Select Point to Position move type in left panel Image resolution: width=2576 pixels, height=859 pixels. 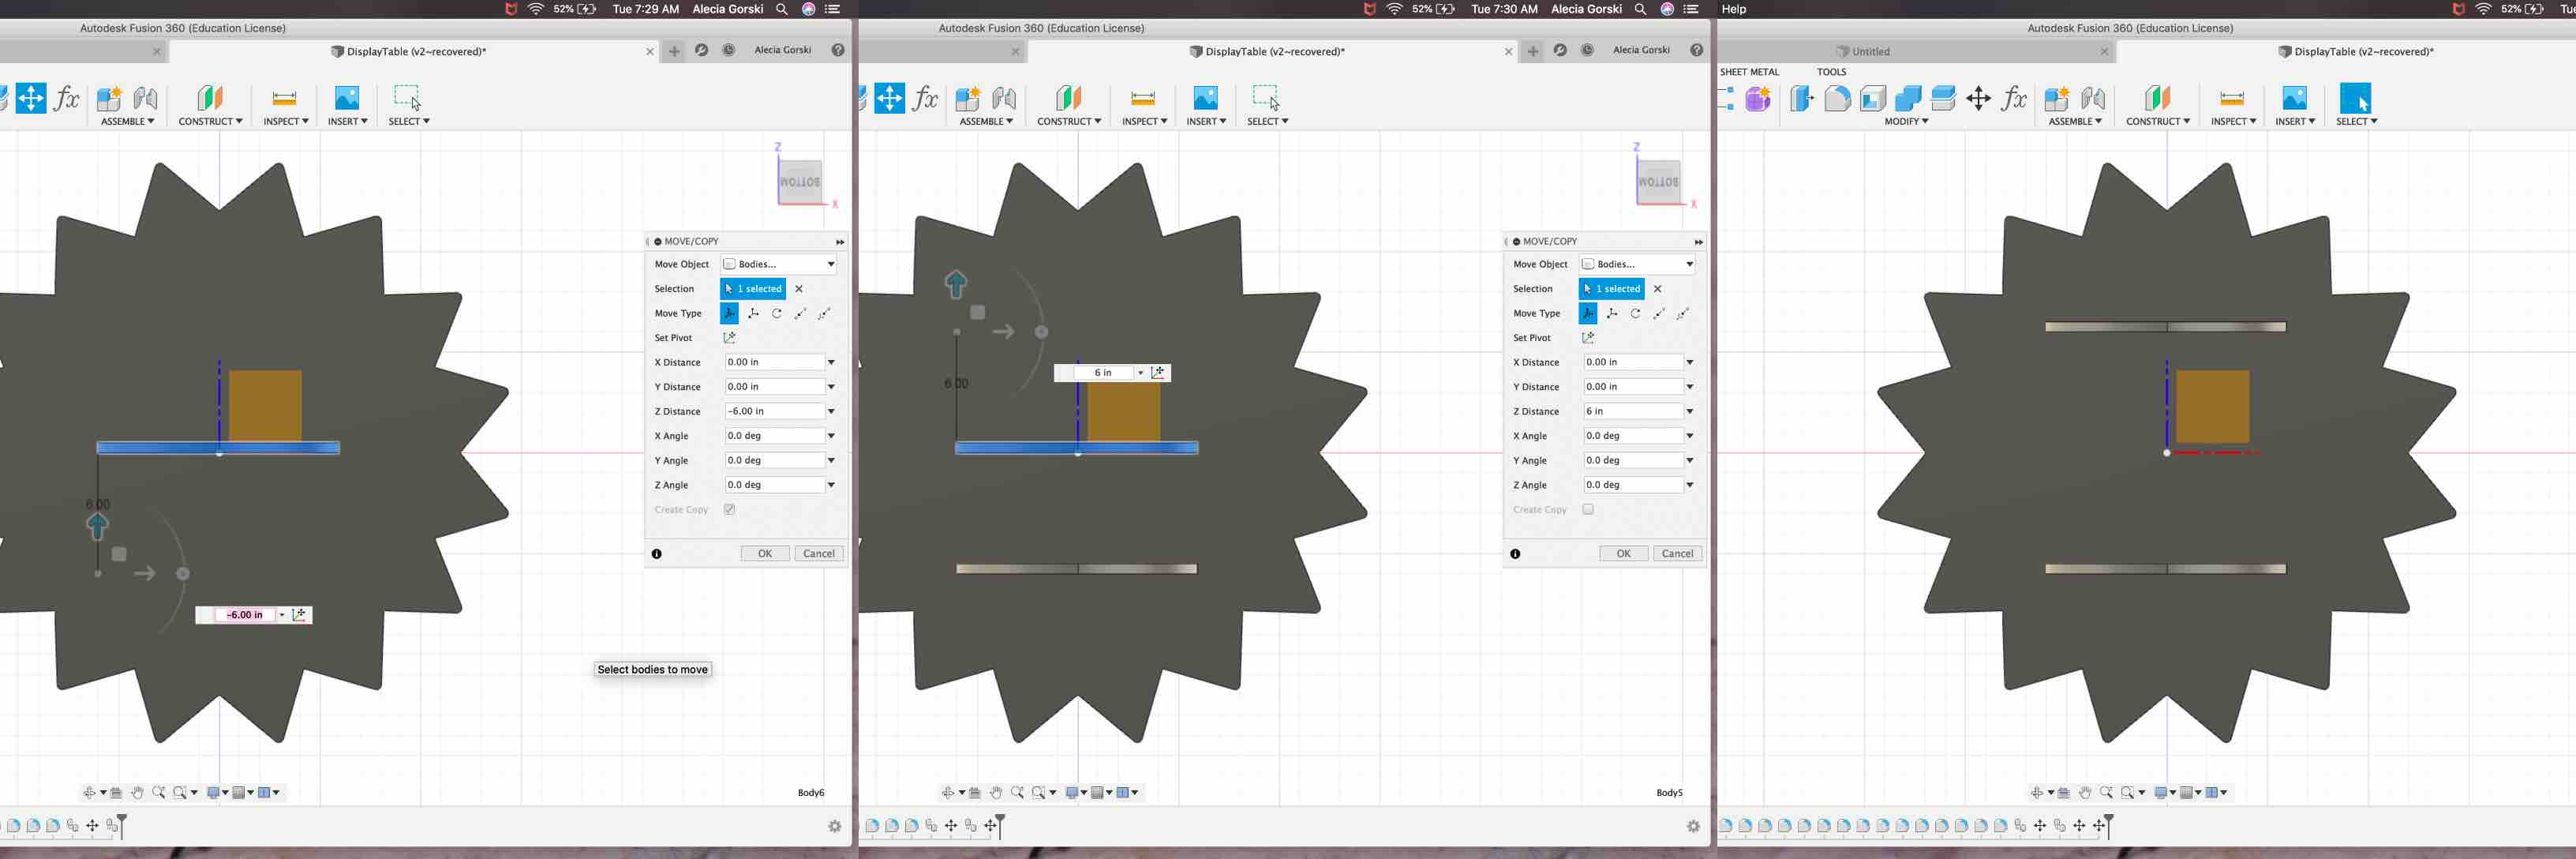click(824, 313)
